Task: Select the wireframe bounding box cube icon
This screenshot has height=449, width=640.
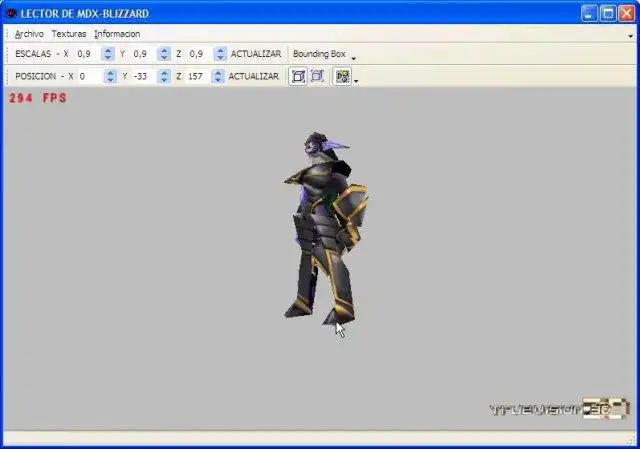Action: click(317, 76)
